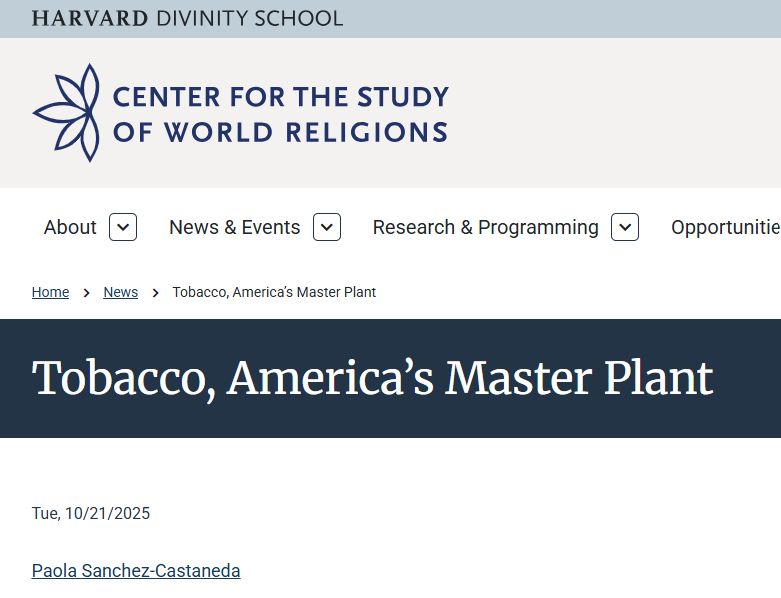Open the Opportunities menu item

(725, 227)
